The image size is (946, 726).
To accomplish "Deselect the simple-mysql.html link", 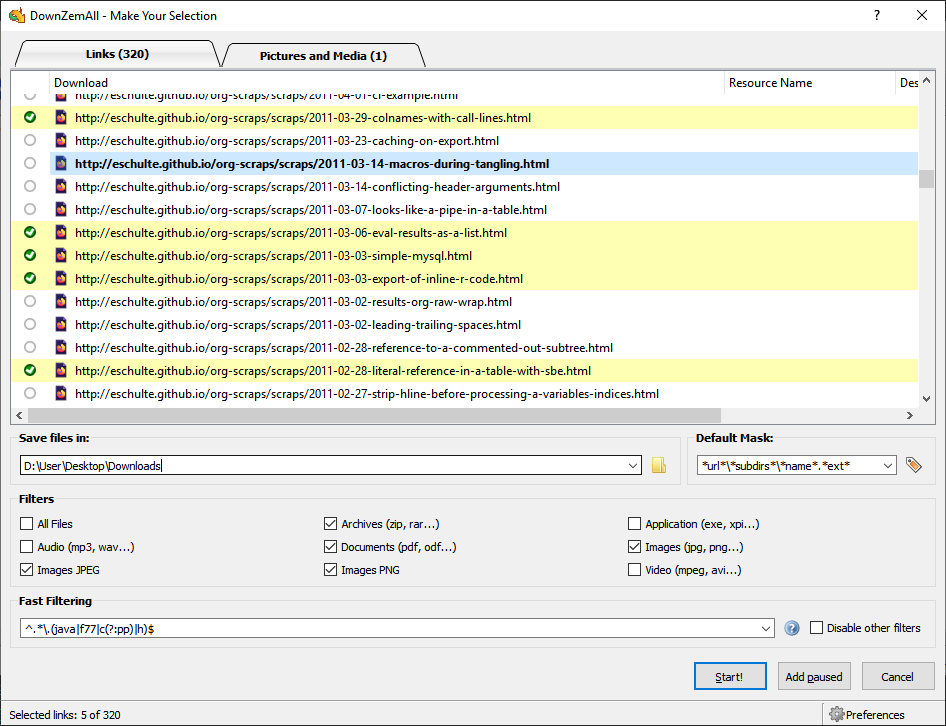I will [30, 255].
